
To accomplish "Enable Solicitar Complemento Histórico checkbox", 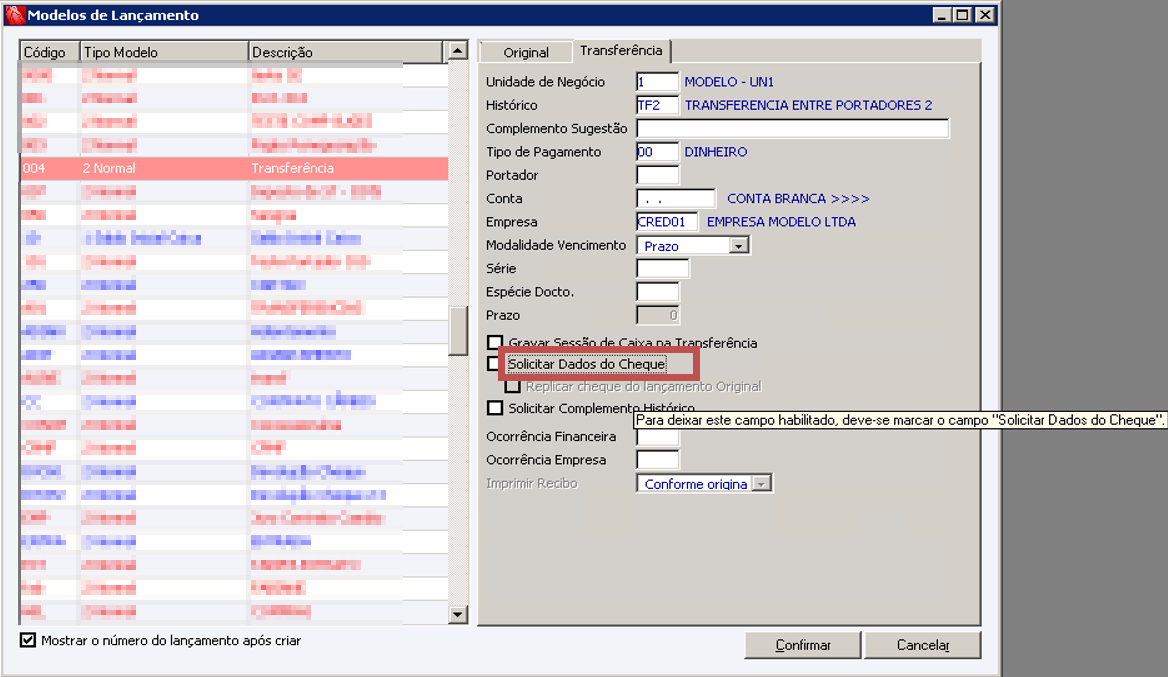I will coord(495,408).
